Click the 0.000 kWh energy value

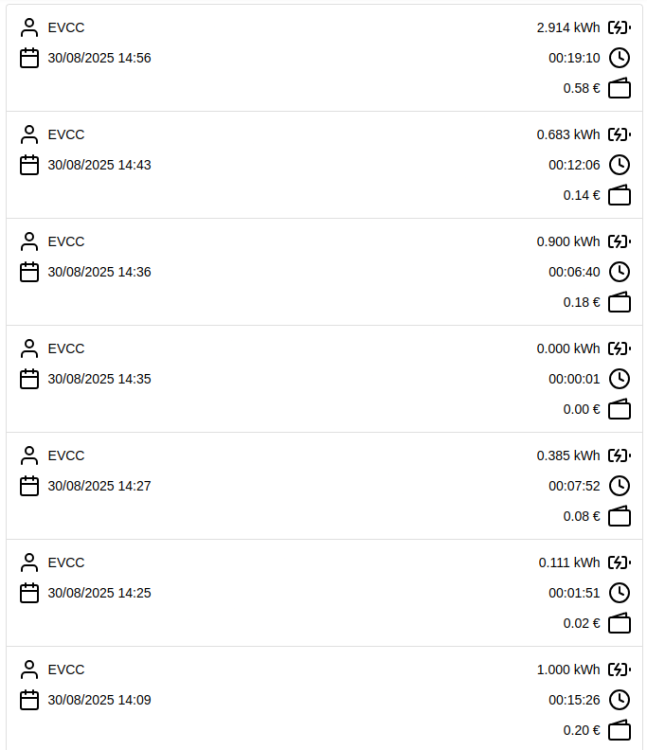point(568,349)
